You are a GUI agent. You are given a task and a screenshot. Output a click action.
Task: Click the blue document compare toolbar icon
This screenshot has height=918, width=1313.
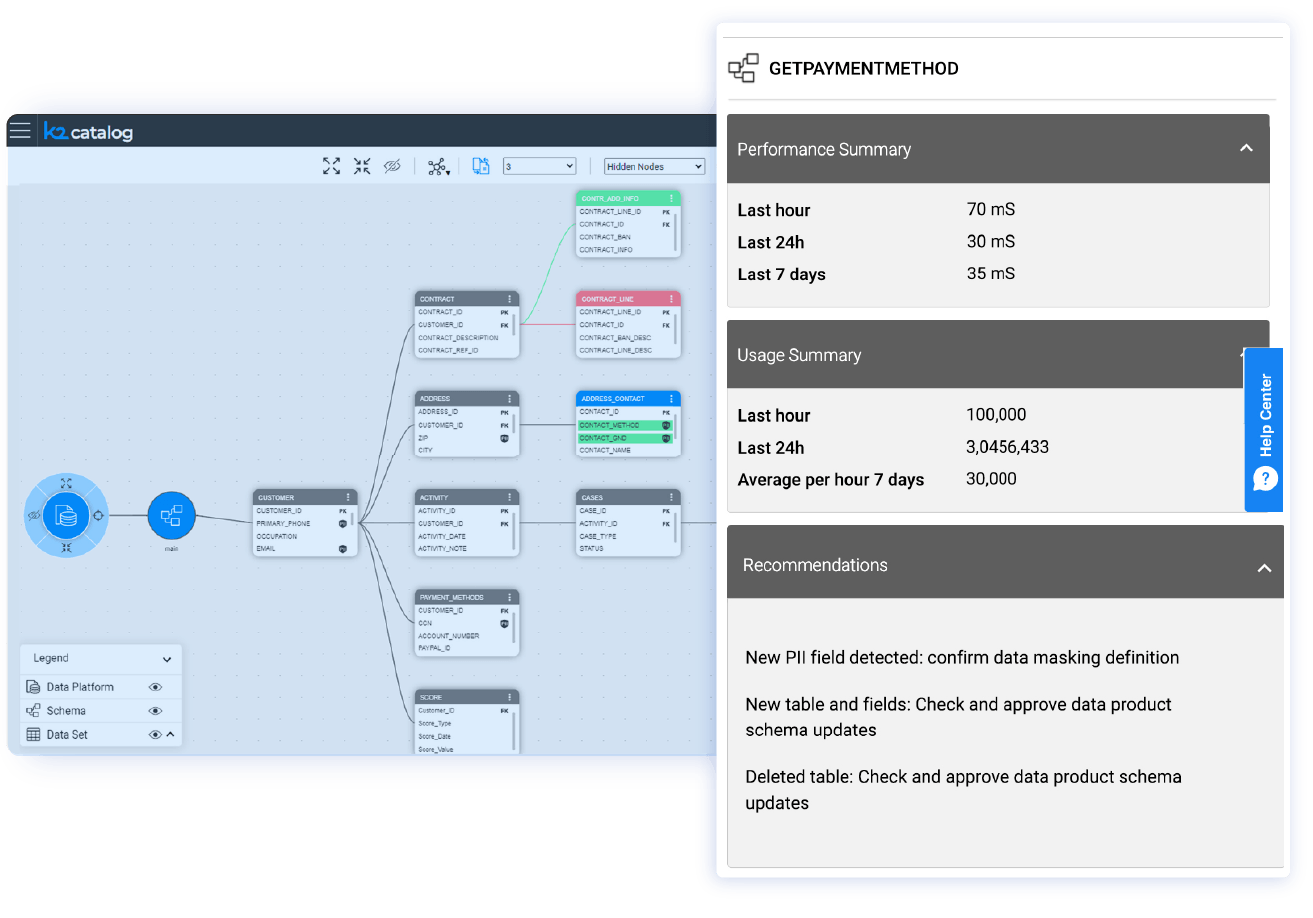(x=481, y=166)
